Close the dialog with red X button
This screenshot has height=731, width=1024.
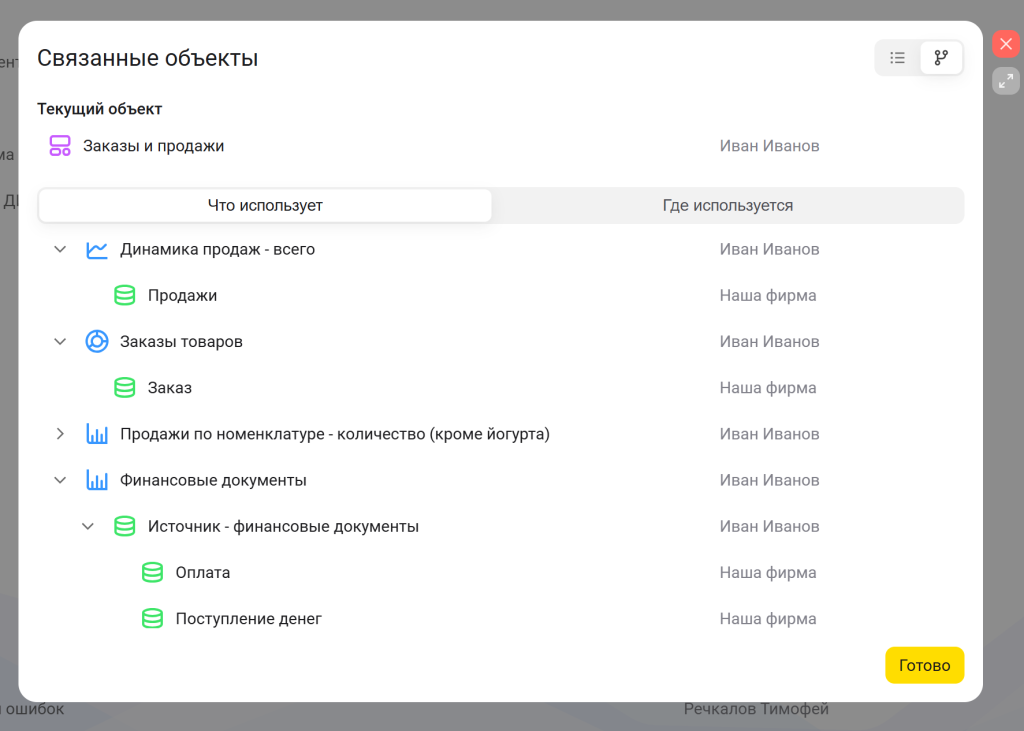click(1006, 44)
